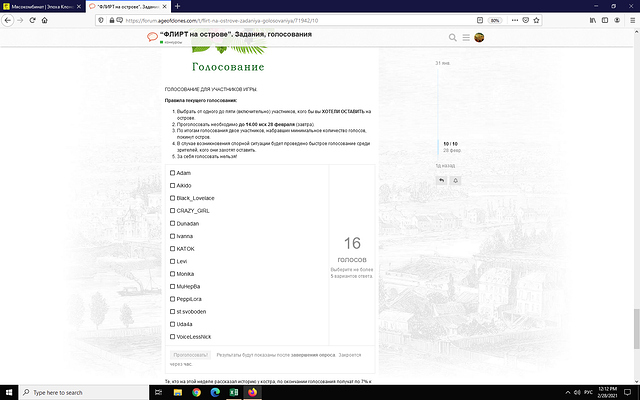The width and height of the screenshot is (640, 400).
Task: Click the user avatar in forum header
Action: (x=479, y=38)
